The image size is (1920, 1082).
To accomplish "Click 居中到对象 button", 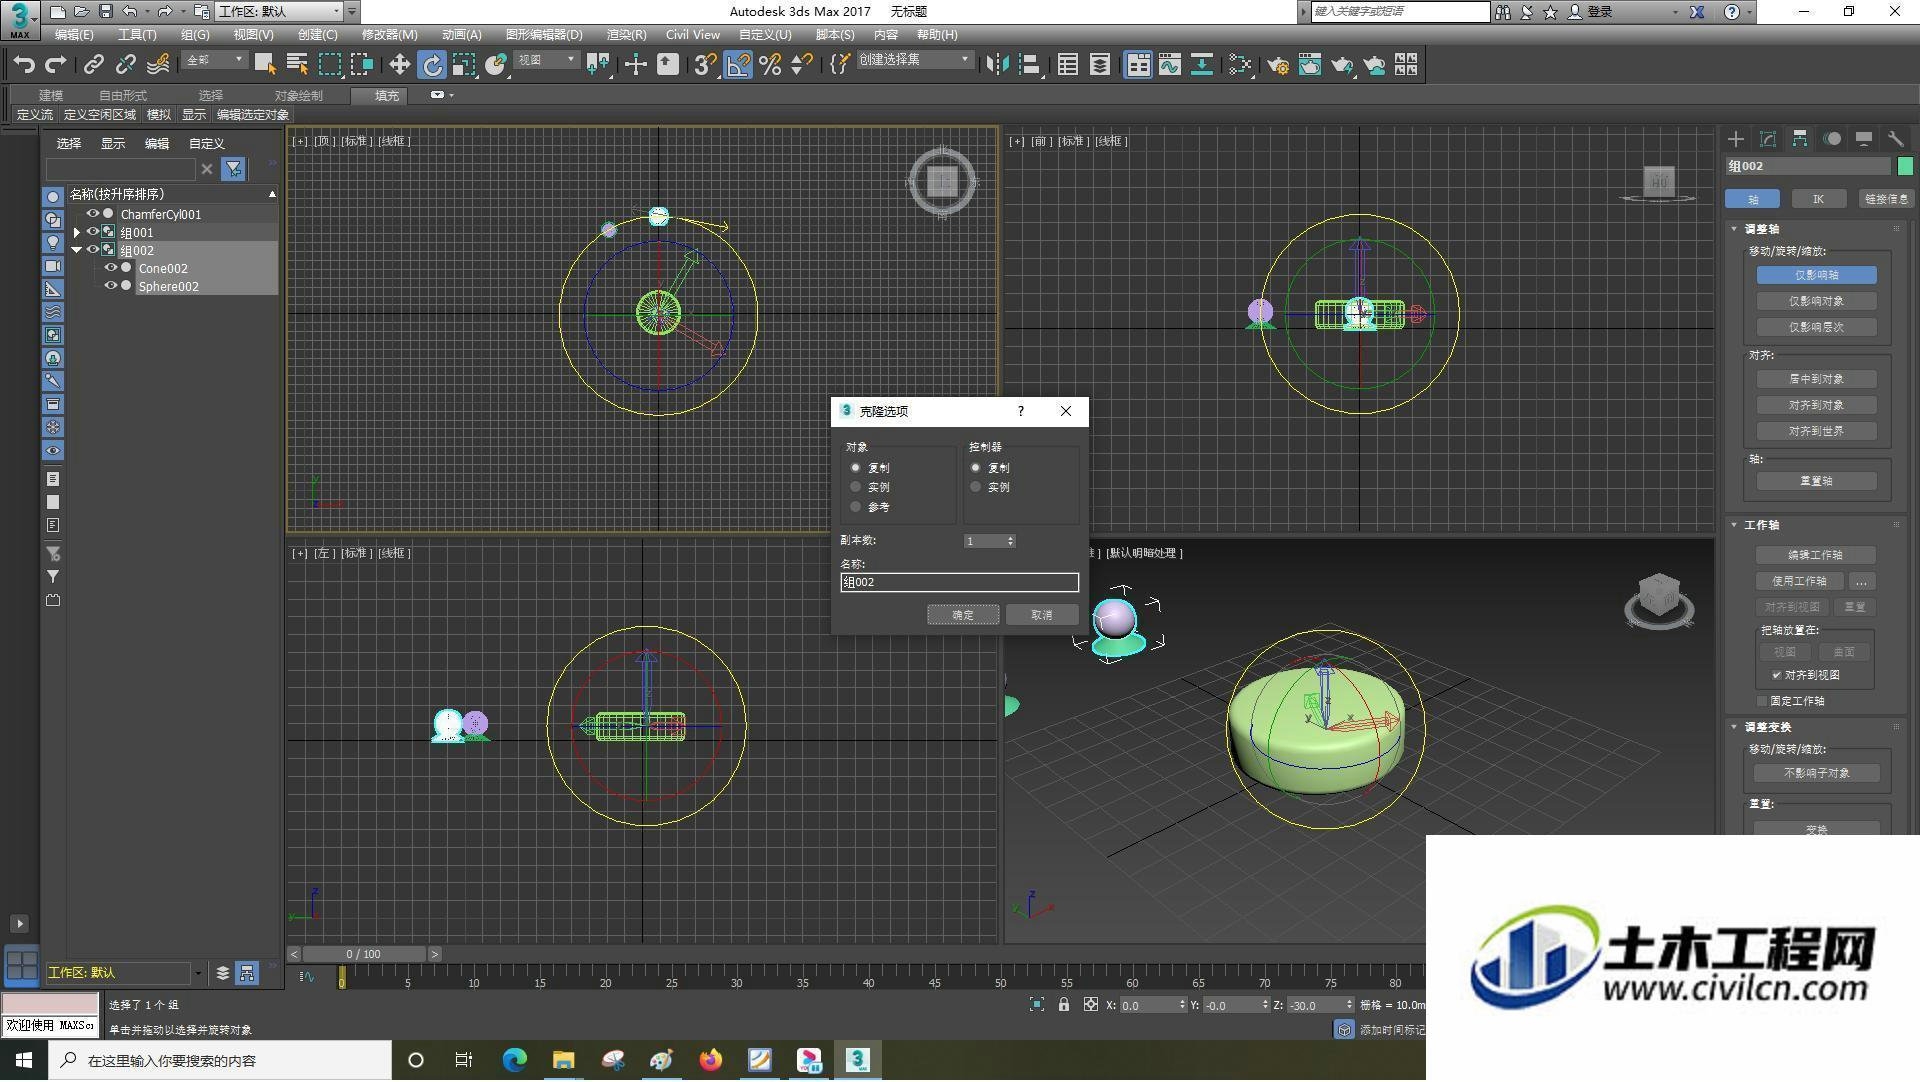I will coord(1816,379).
